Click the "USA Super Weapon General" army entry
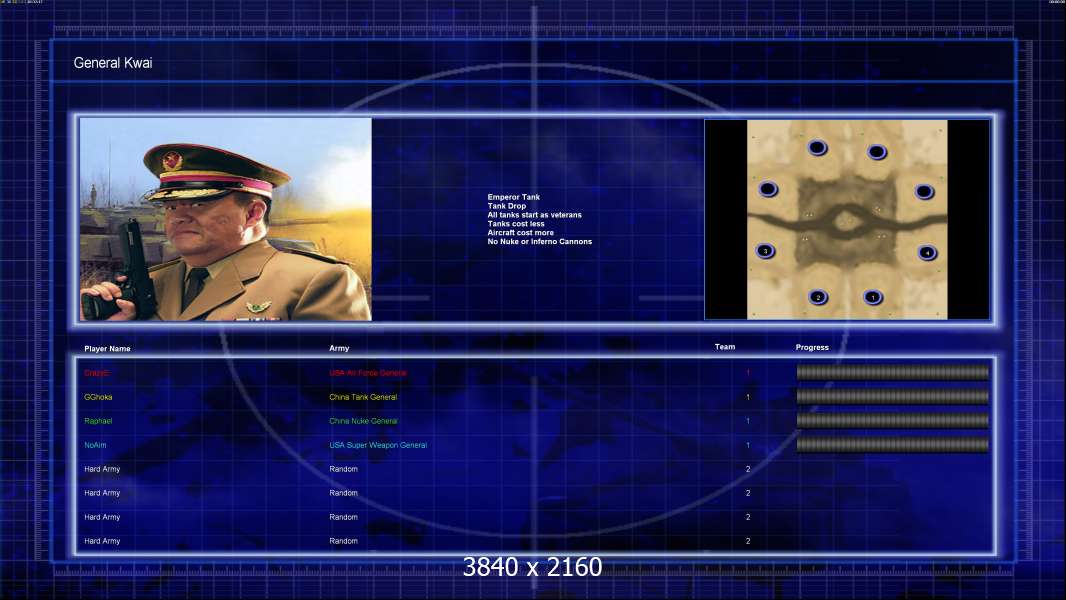The height and width of the screenshot is (600, 1066). tap(378, 445)
